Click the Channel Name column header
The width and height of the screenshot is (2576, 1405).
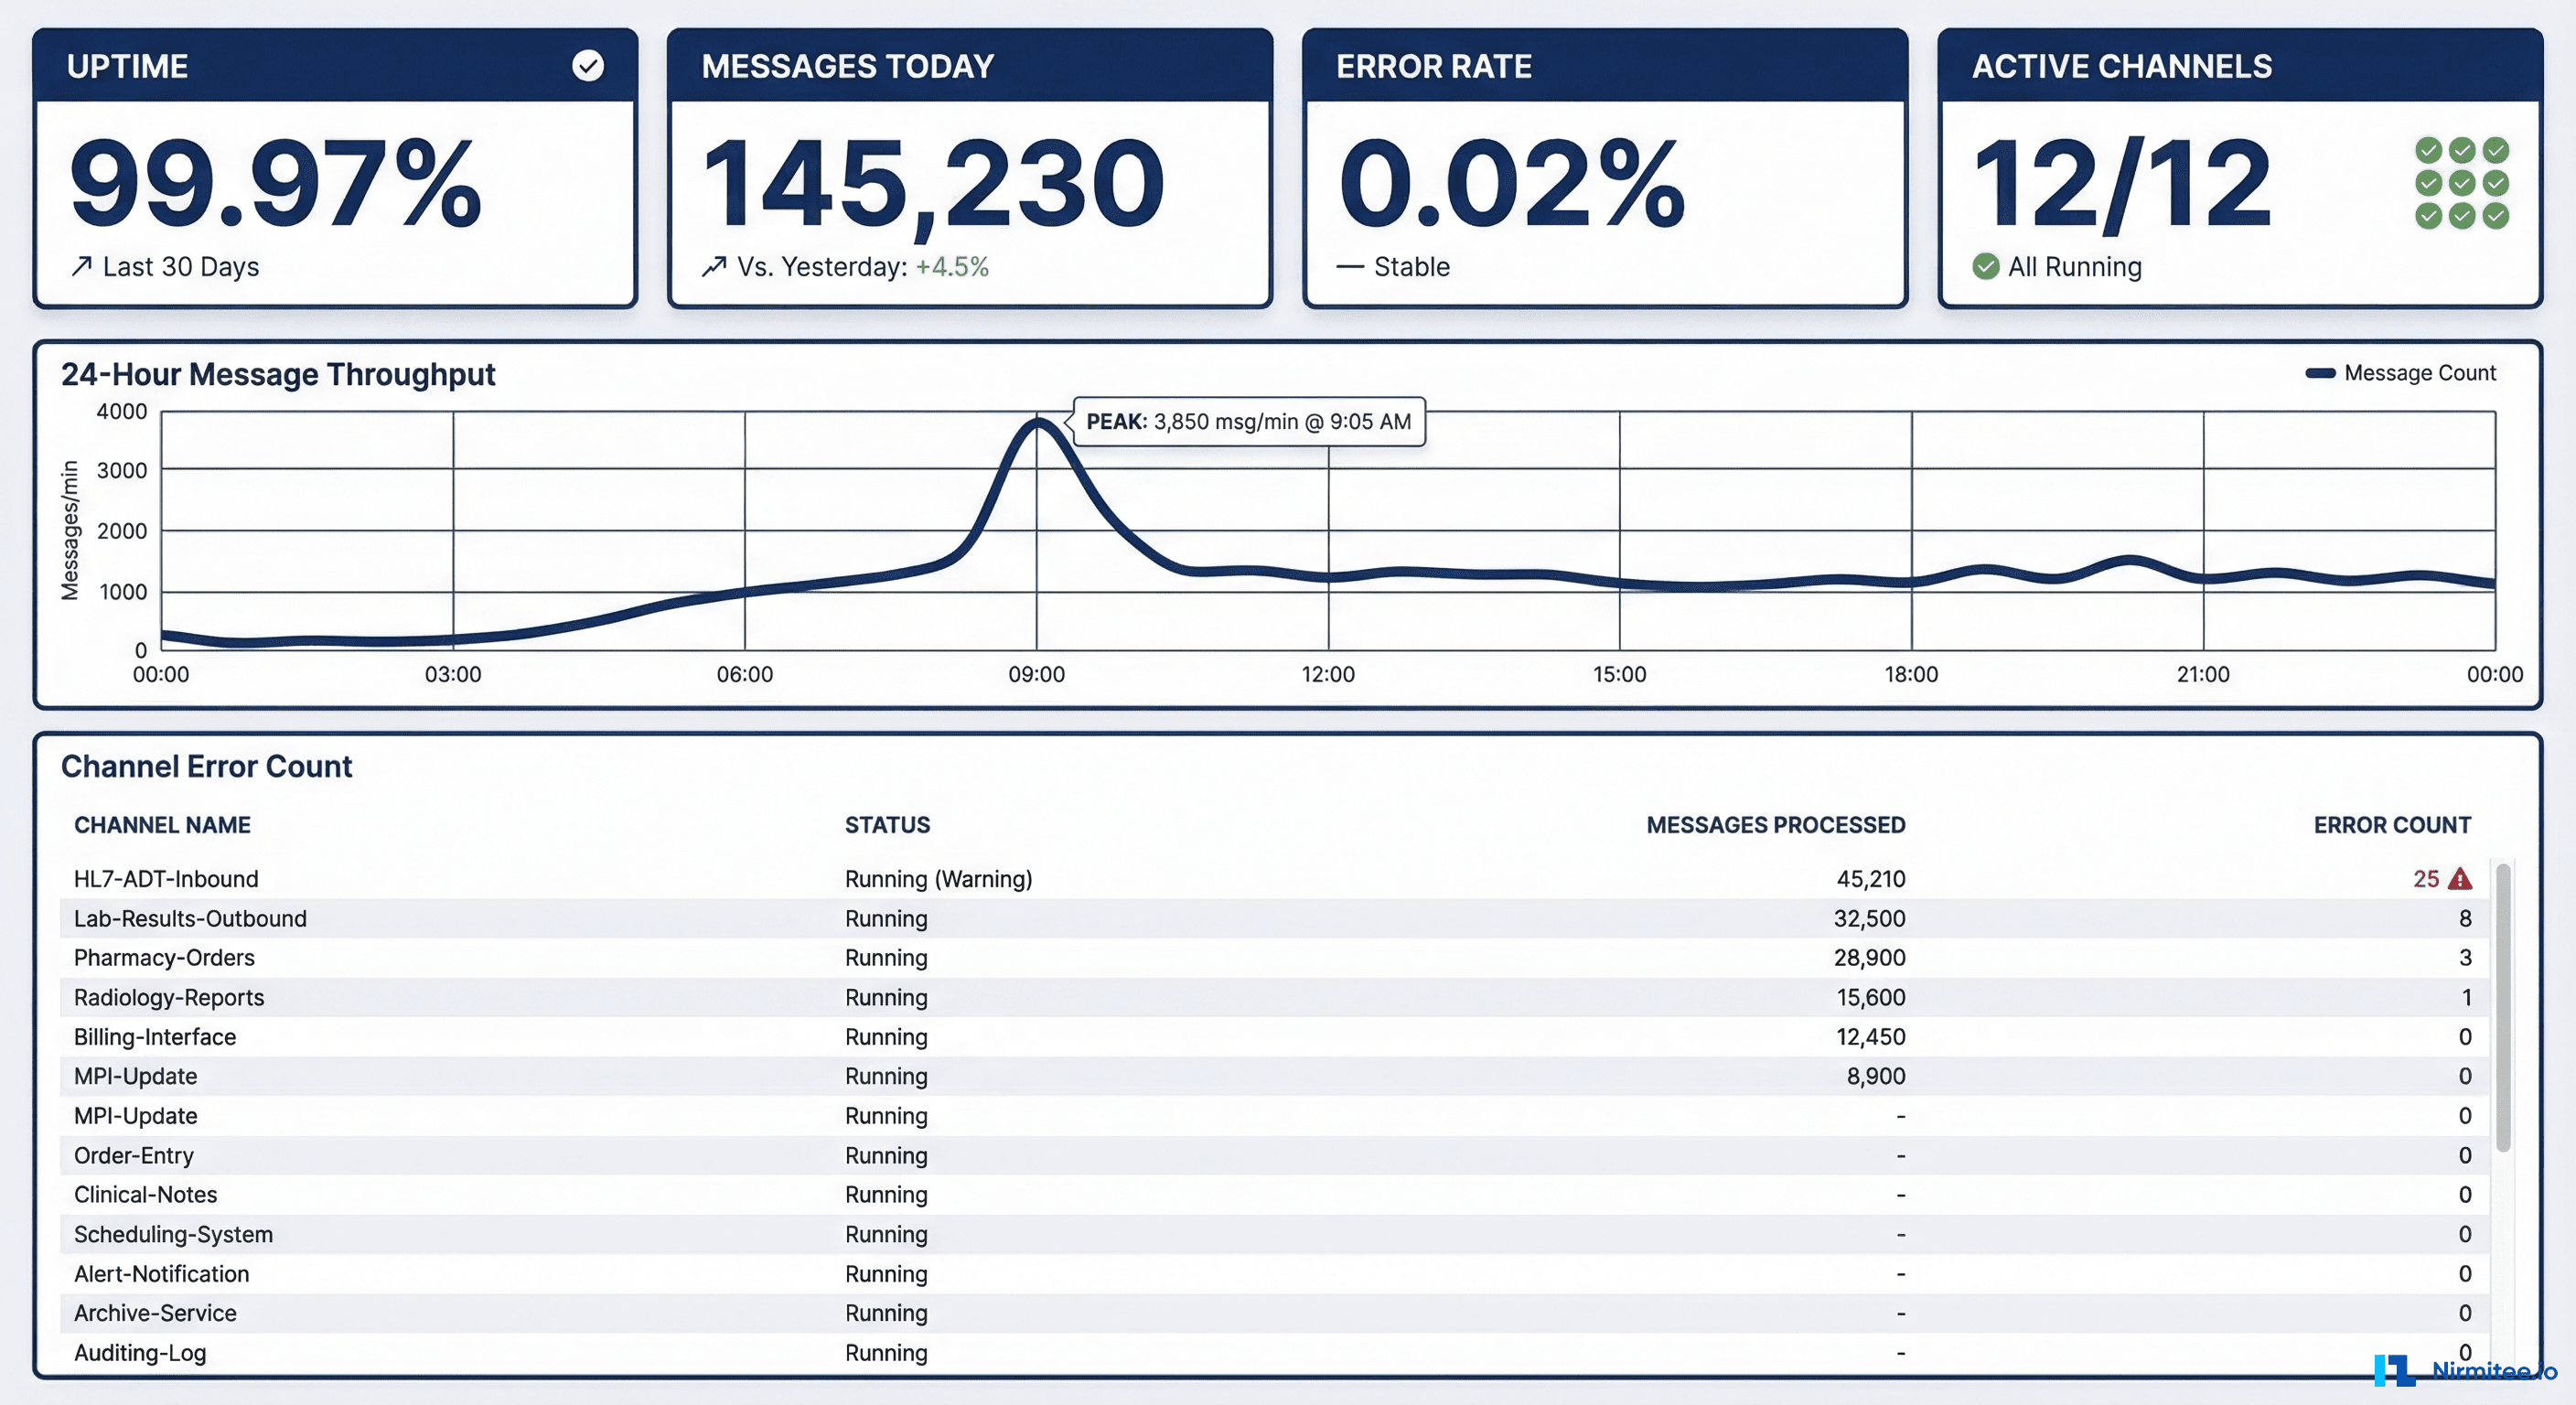point(161,825)
